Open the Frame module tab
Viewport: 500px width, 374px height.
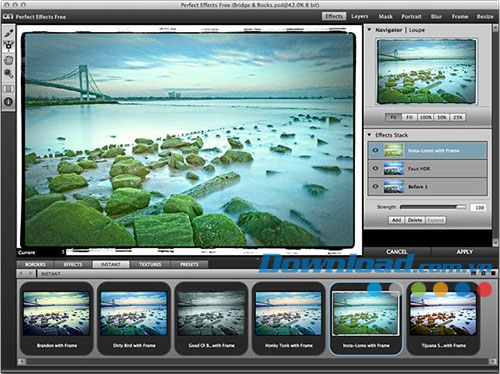point(460,16)
